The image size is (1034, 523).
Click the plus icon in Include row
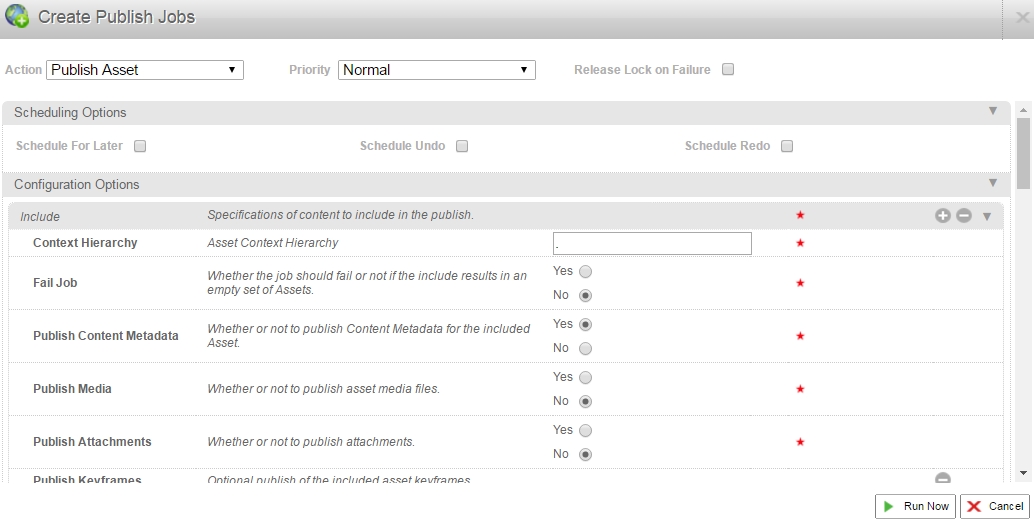[x=942, y=216]
